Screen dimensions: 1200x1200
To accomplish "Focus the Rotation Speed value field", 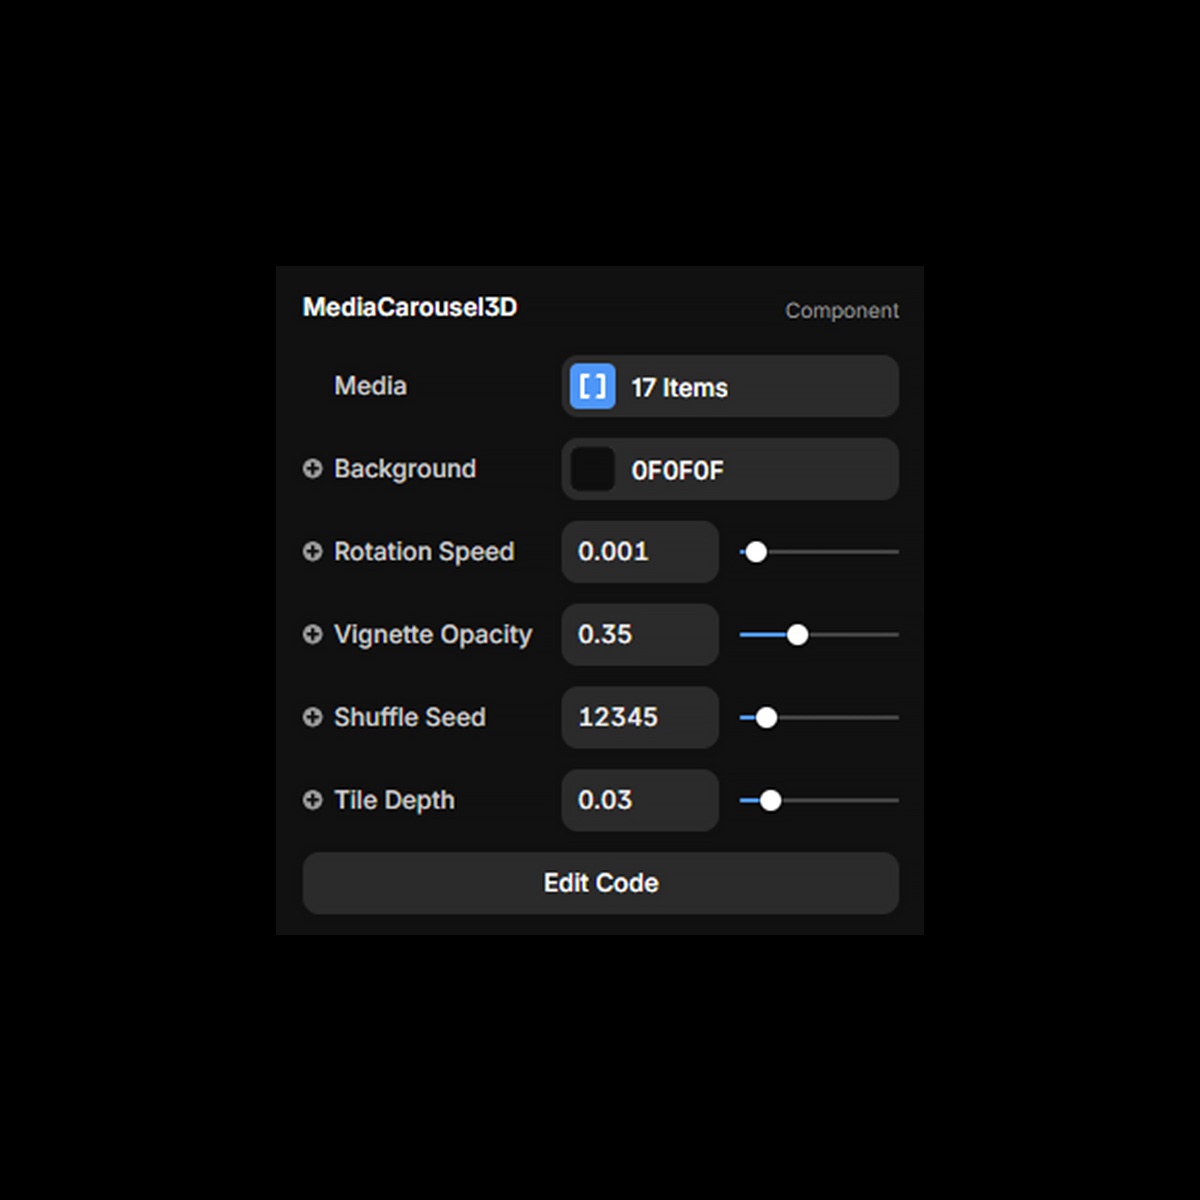I will 639,552.
